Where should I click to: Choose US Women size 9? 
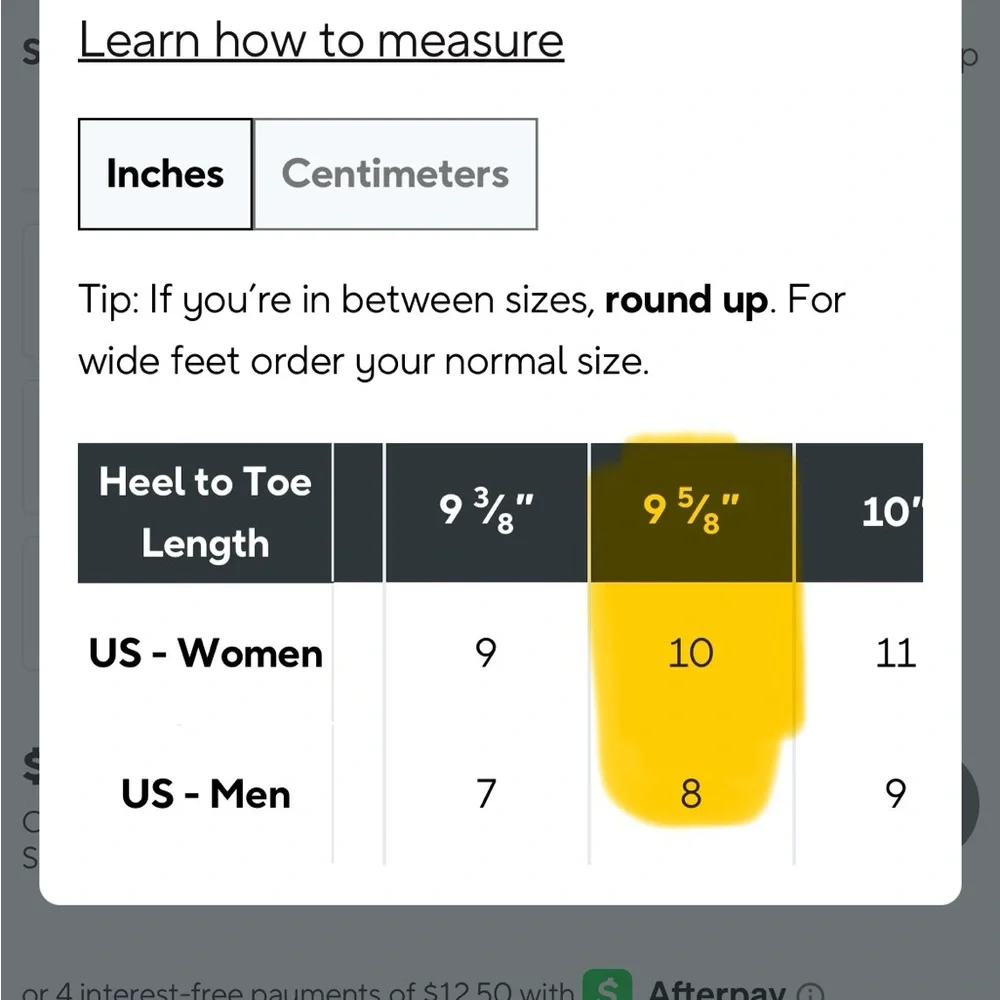click(x=485, y=653)
